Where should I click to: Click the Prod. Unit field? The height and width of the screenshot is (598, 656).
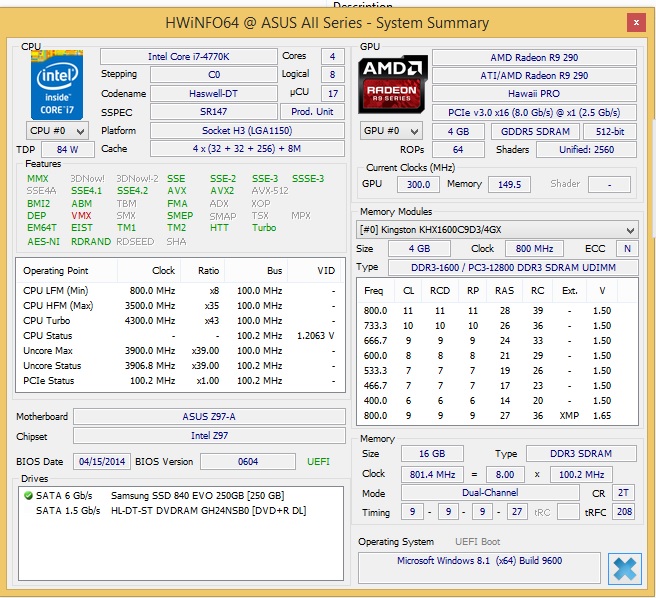tap(312, 112)
